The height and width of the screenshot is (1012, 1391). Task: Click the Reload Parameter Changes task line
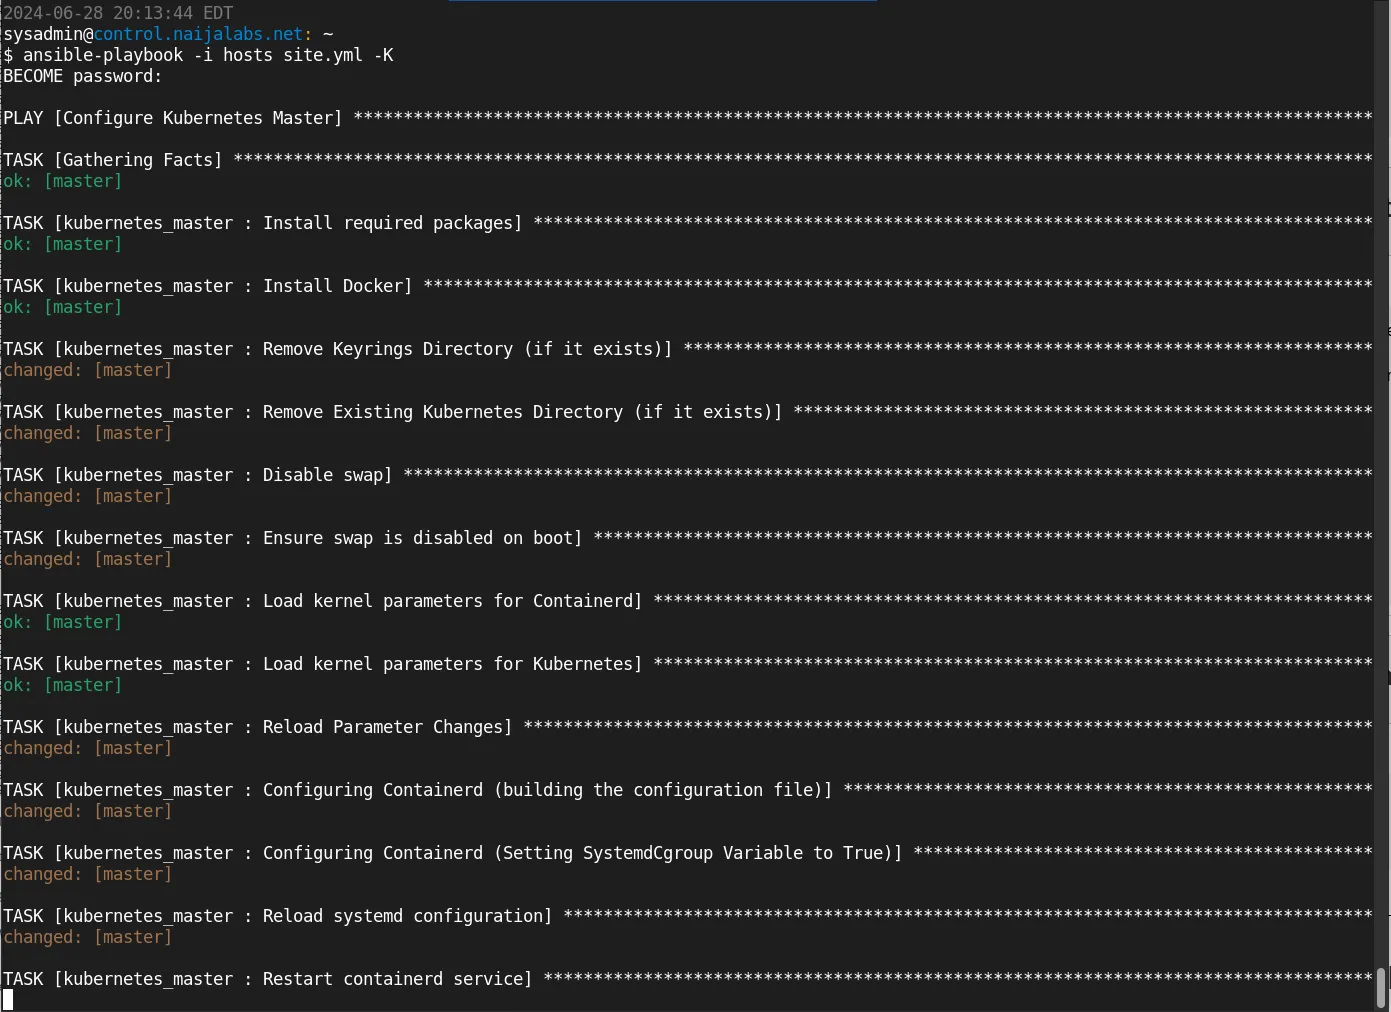click(x=687, y=727)
